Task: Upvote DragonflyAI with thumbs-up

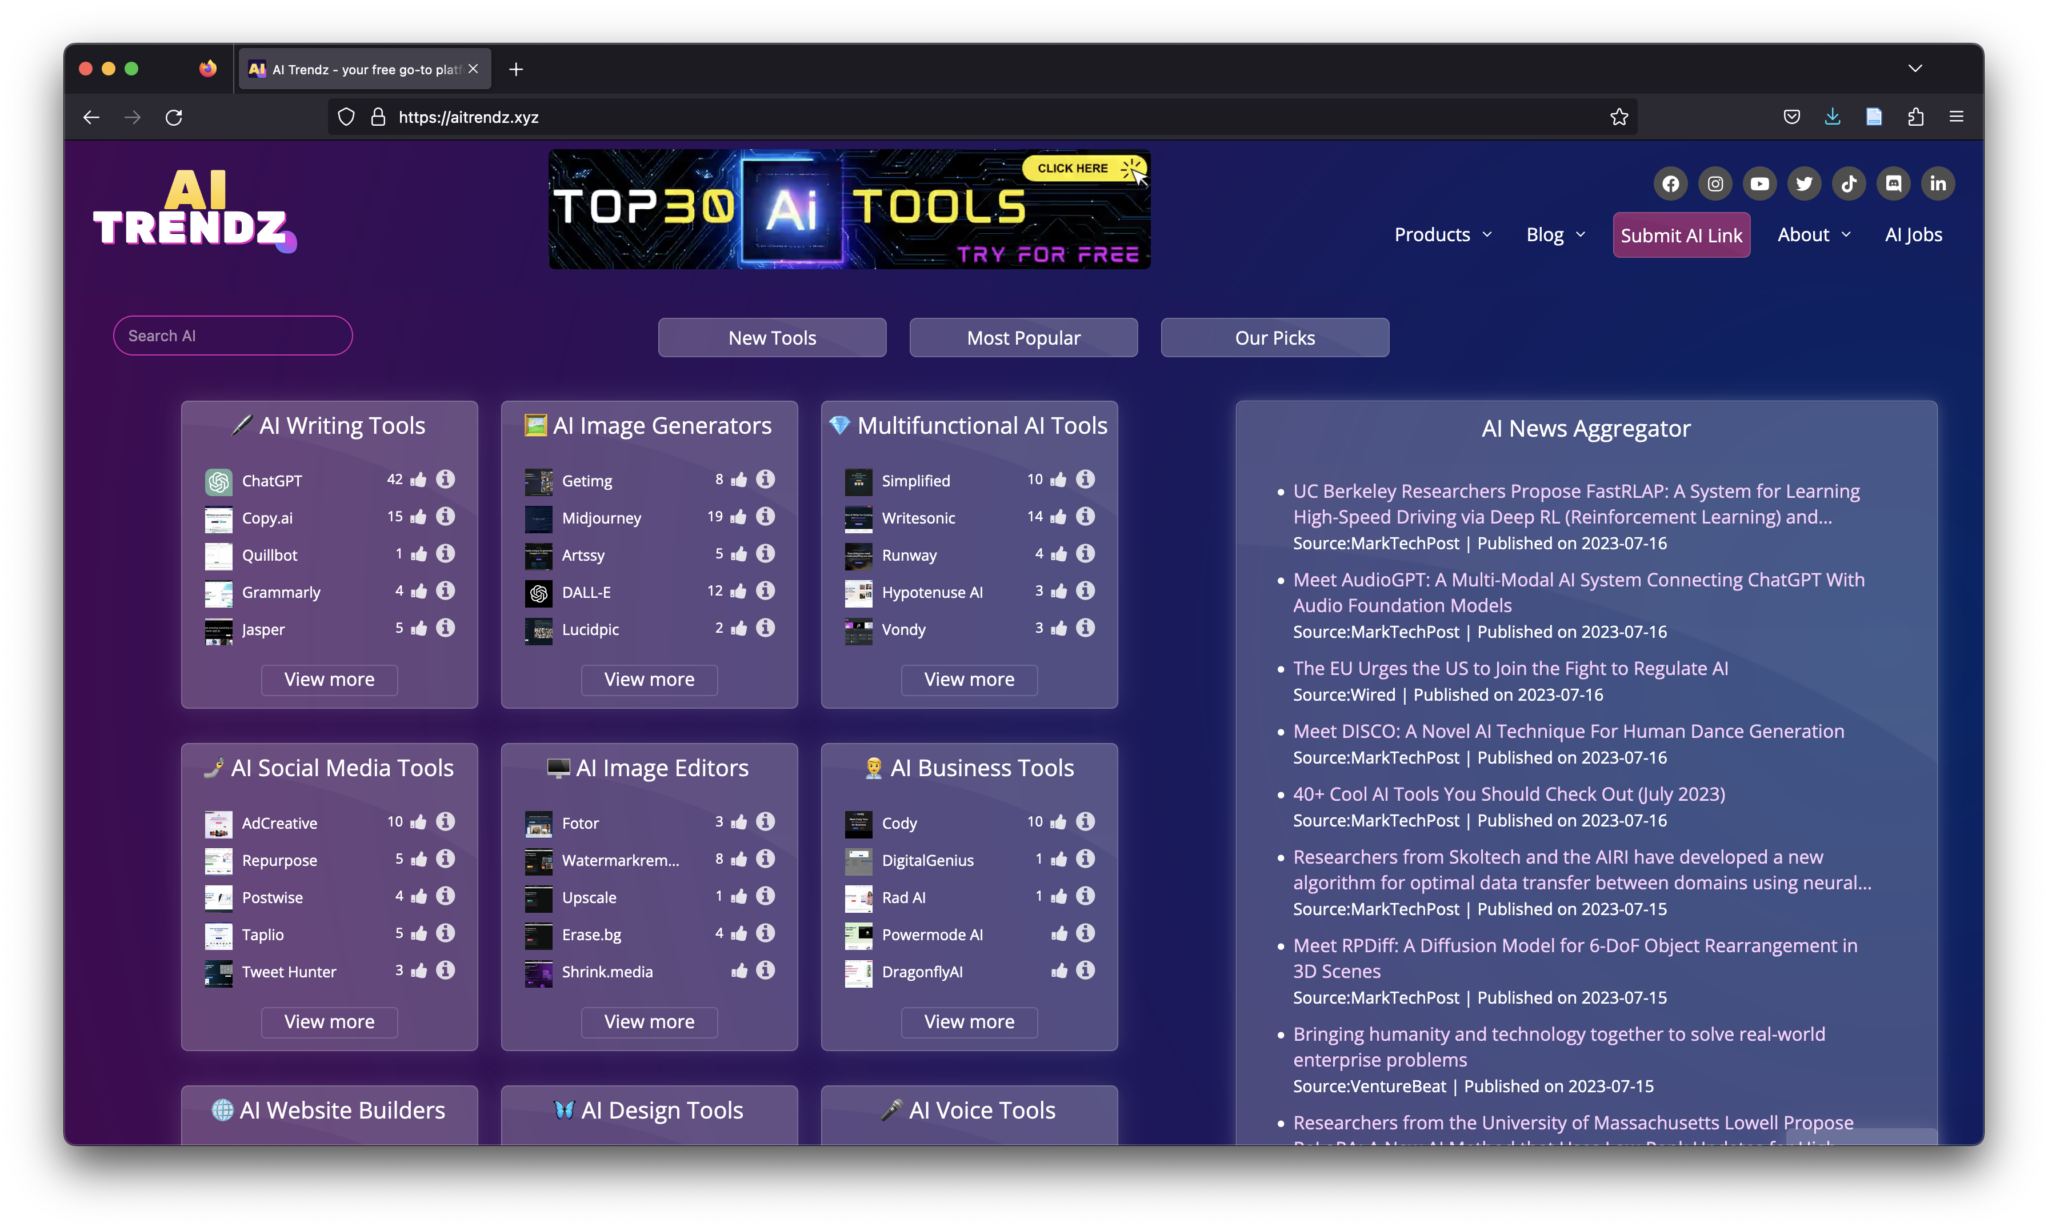Action: (x=1059, y=971)
